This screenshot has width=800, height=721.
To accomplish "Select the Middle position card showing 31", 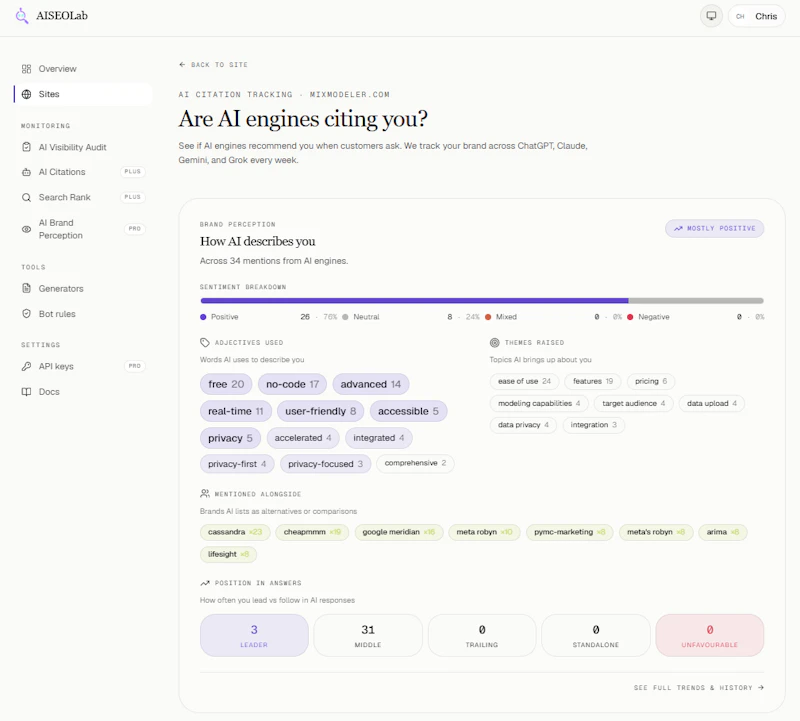I will 368,635.
